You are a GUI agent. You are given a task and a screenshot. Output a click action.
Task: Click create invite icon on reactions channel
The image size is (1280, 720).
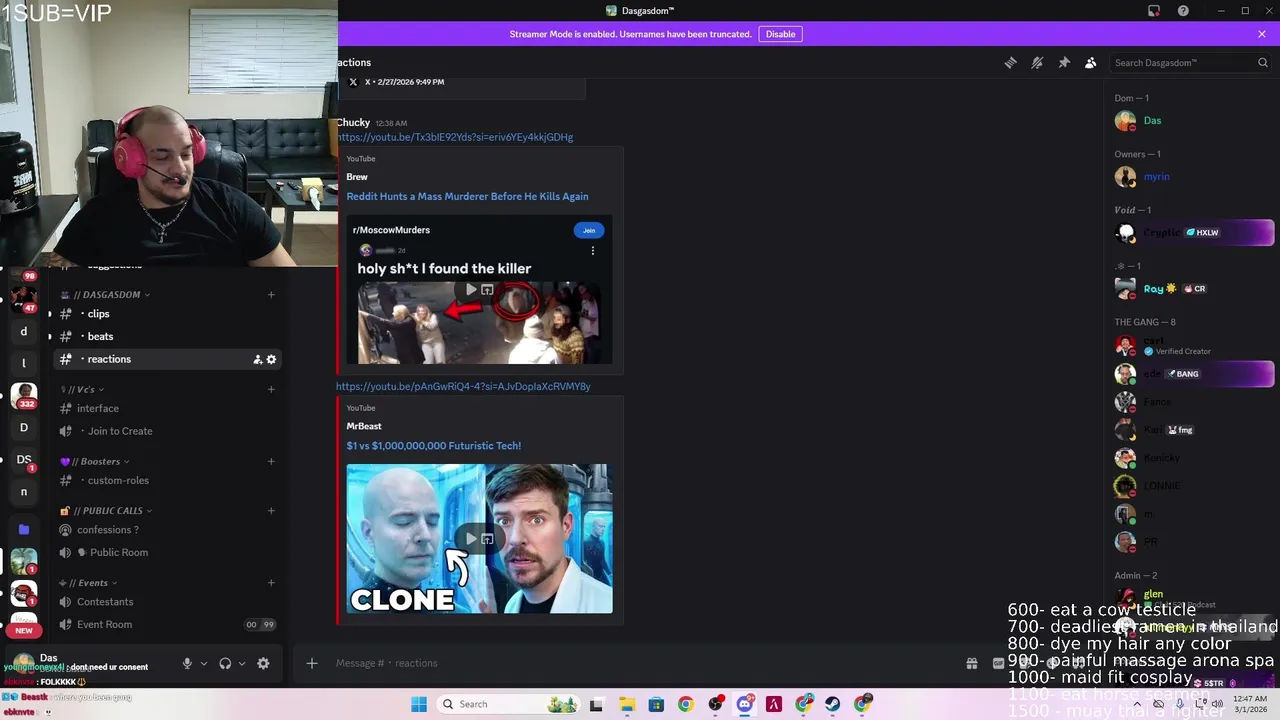tap(257, 359)
